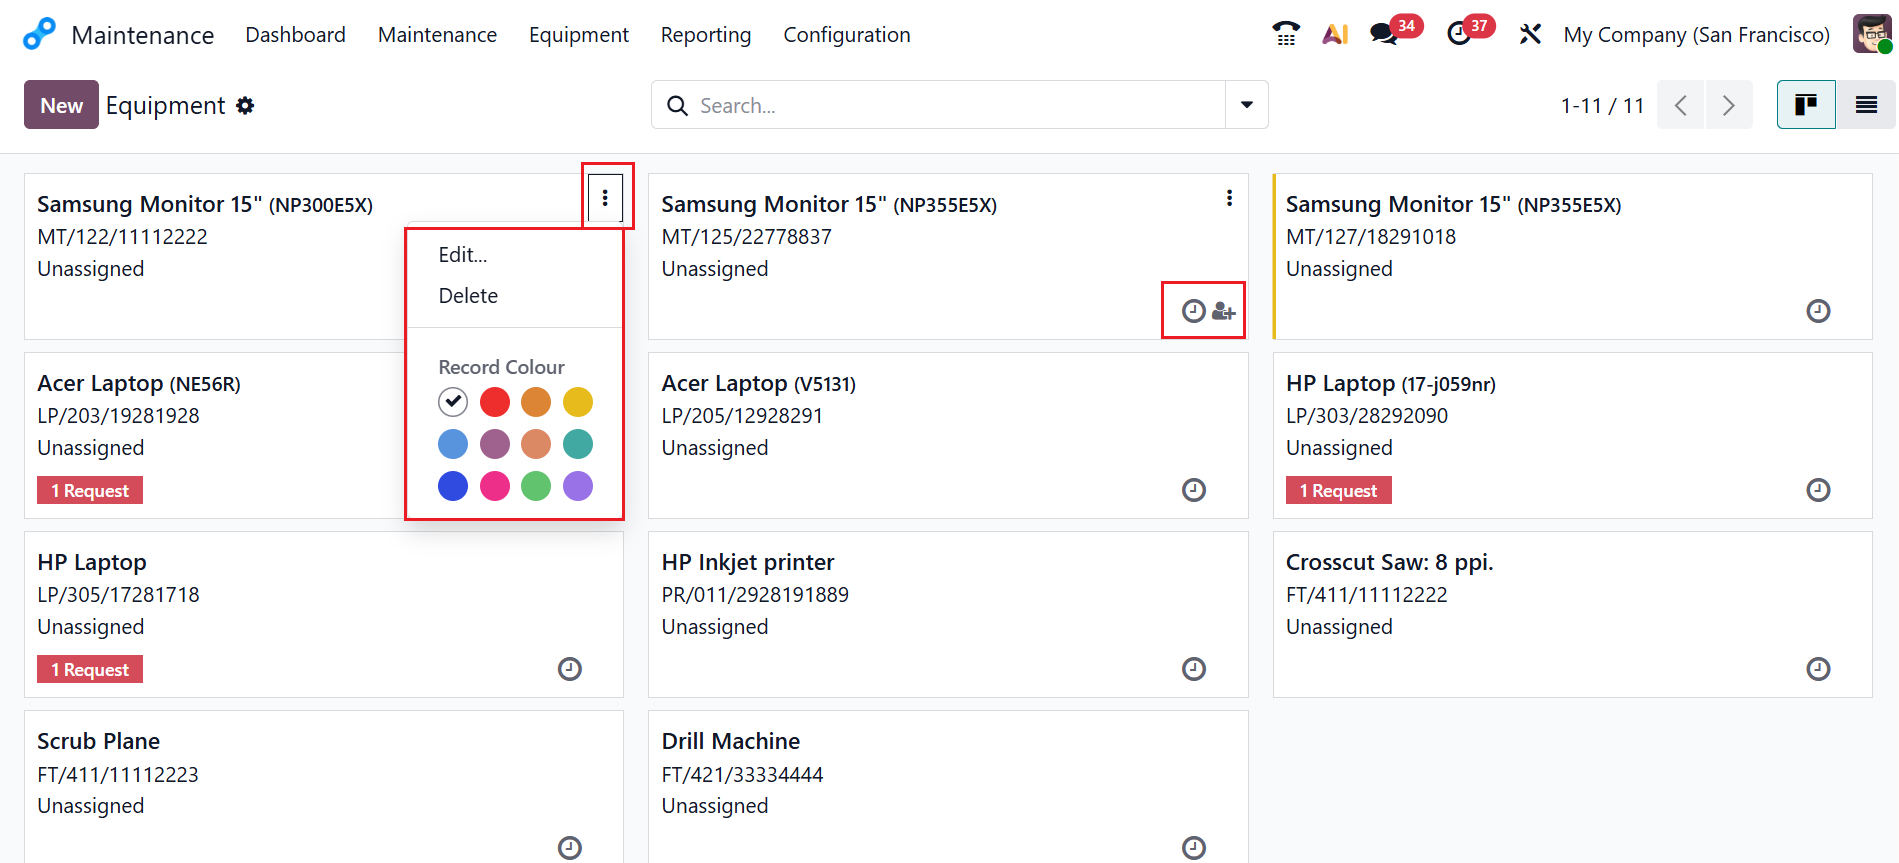Open the activities clock icon showing 37
The height and width of the screenshot is (863, 1899).
pos(1459,34)
